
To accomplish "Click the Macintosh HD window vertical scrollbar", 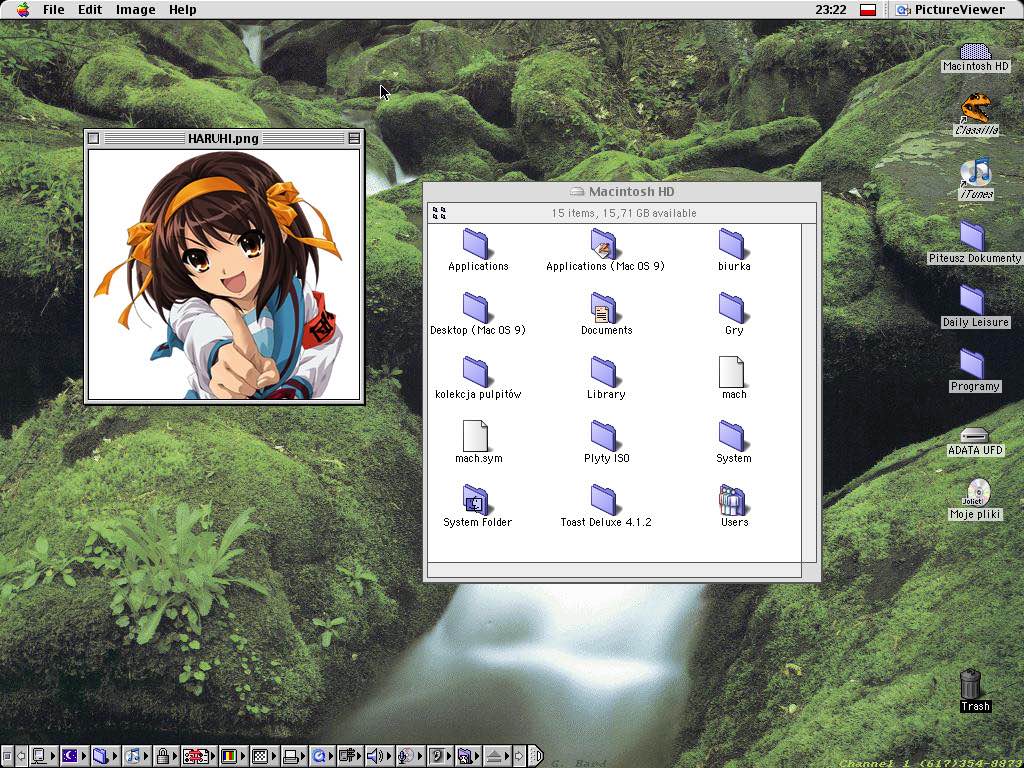I will point(808,392).
